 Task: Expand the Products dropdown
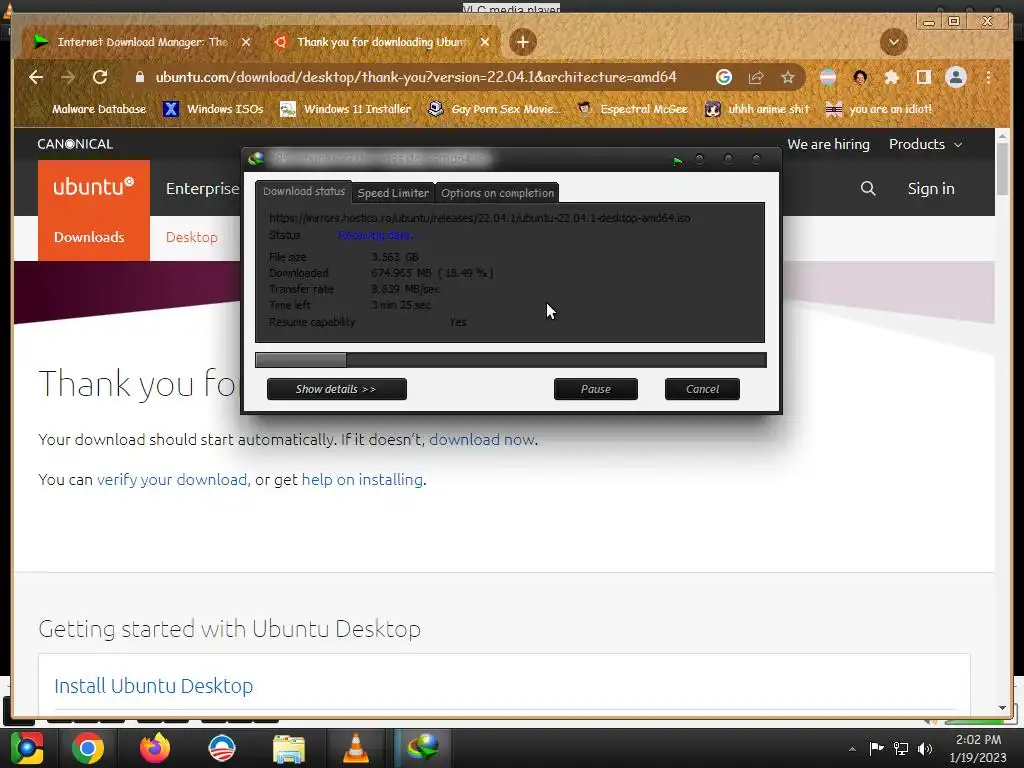pyautogui.click(x=925, y=144)
